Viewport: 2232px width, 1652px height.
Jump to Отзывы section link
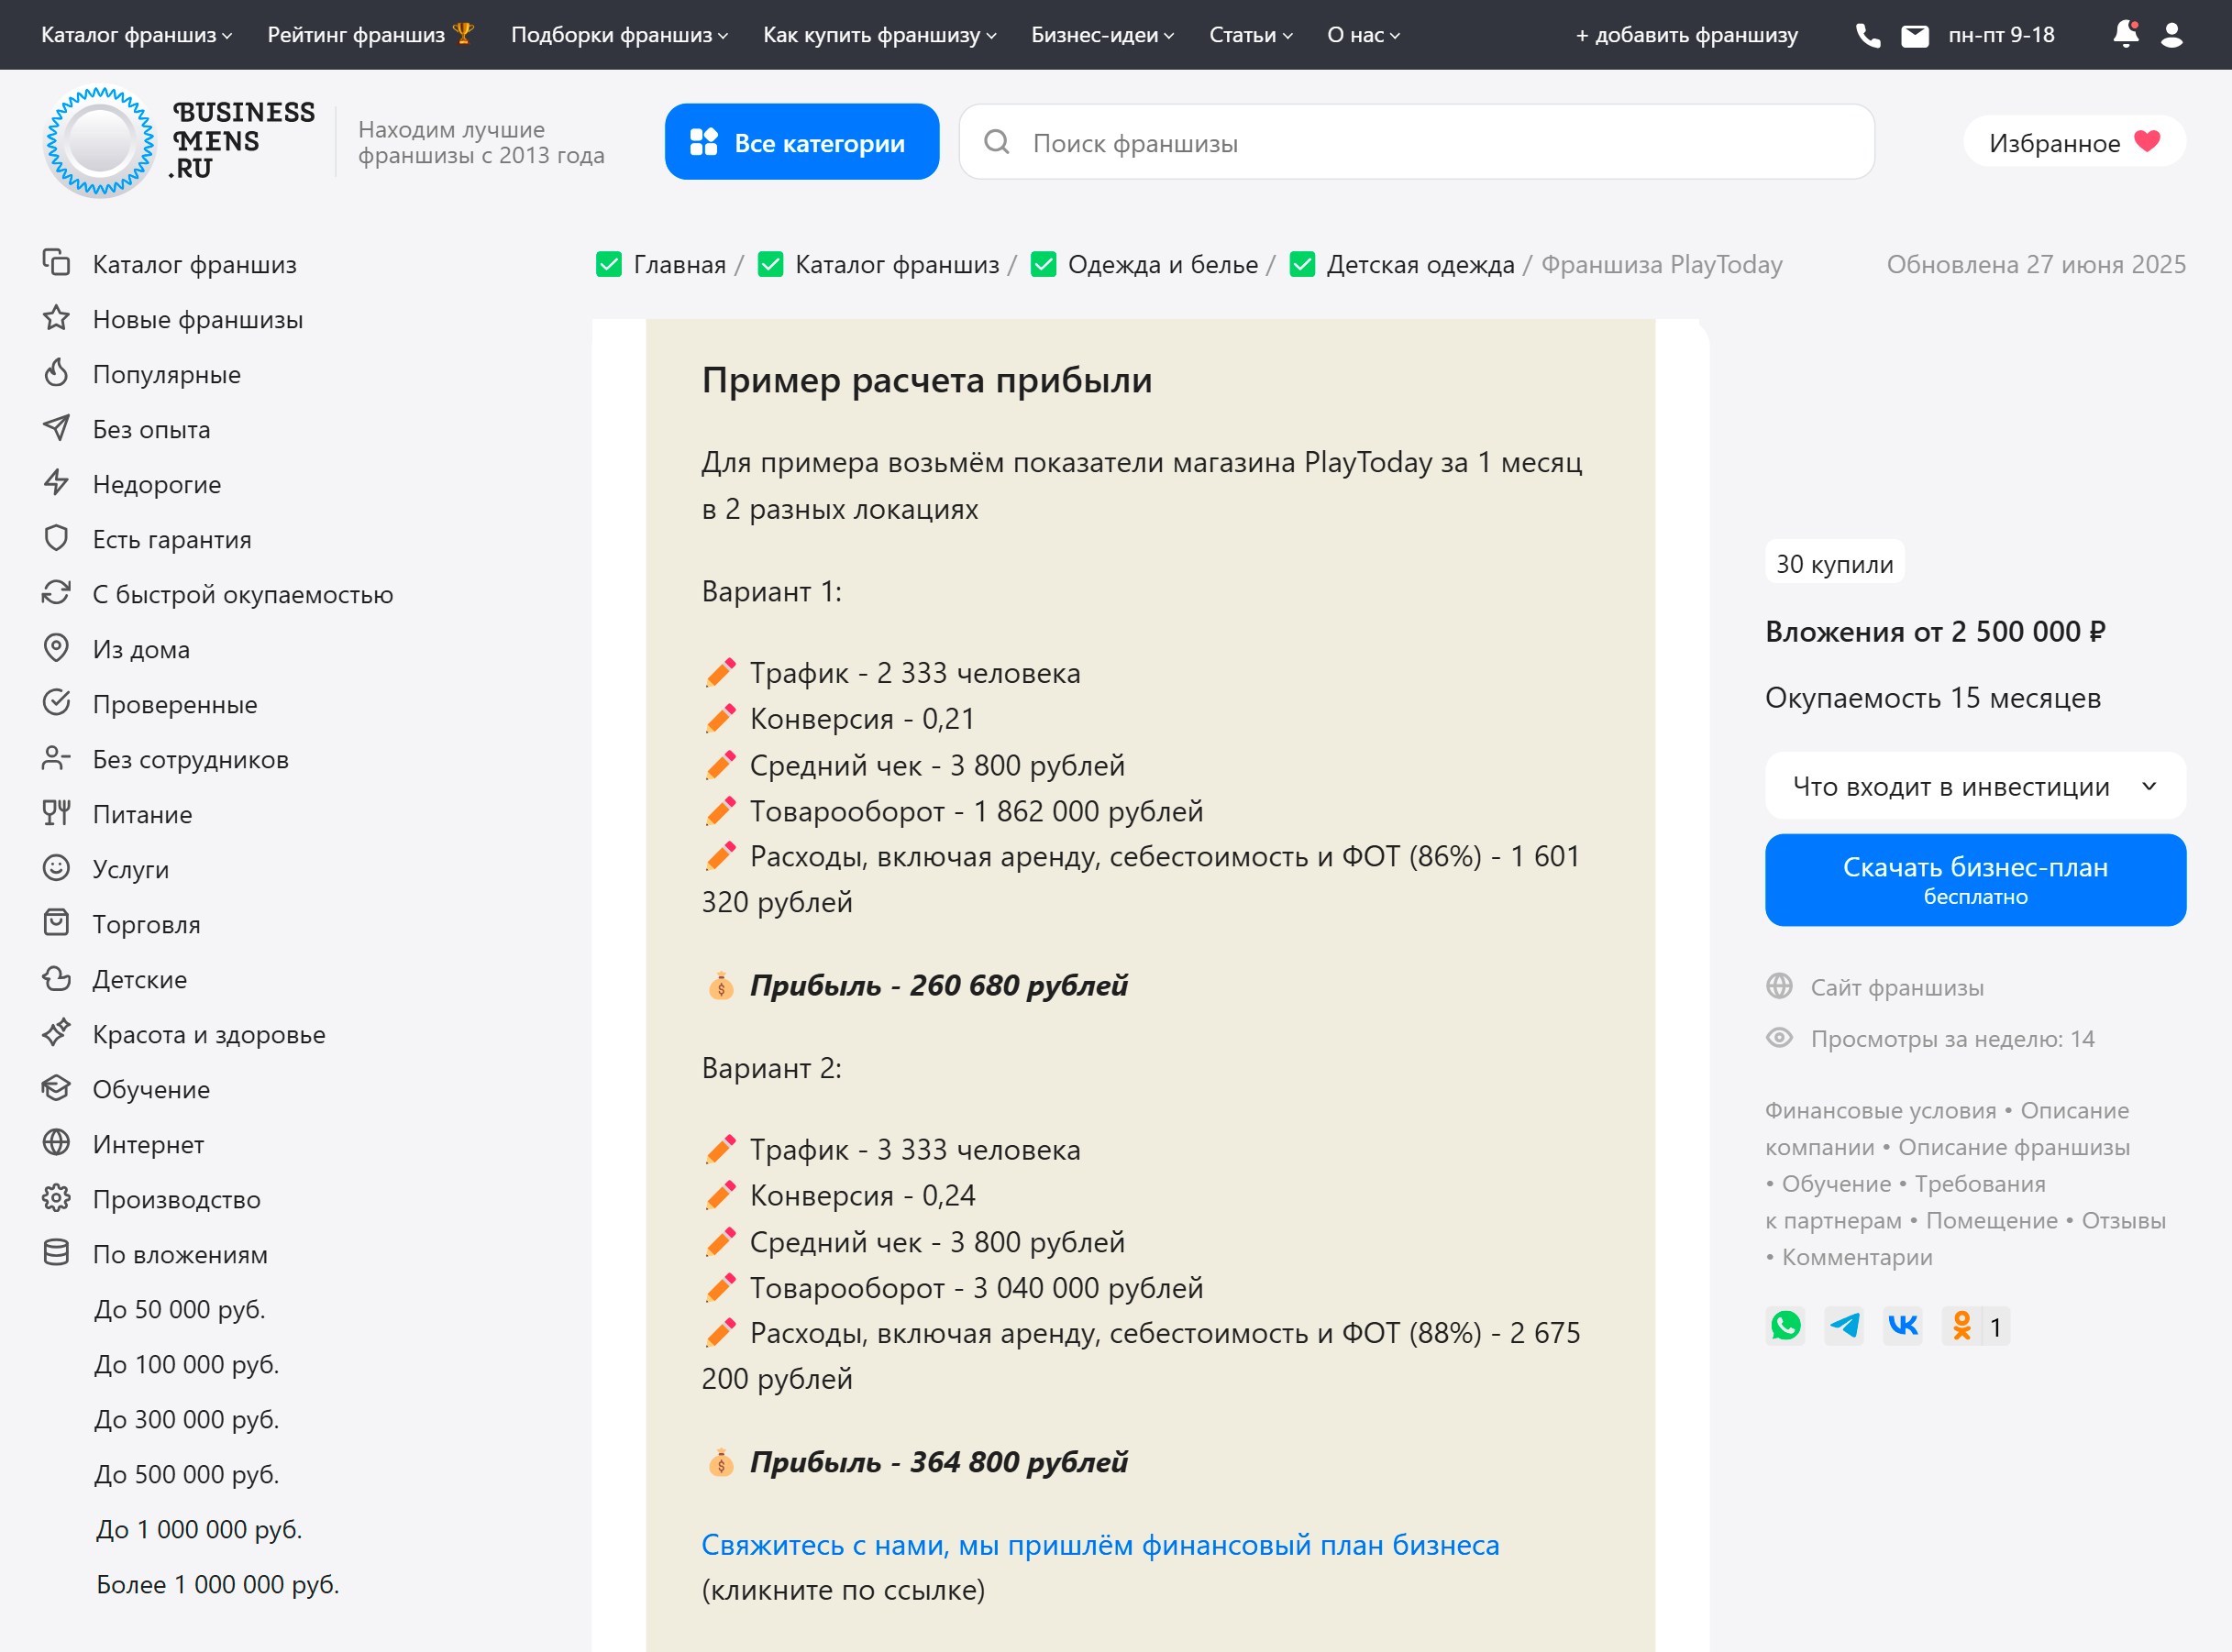pos(2123,1220)
